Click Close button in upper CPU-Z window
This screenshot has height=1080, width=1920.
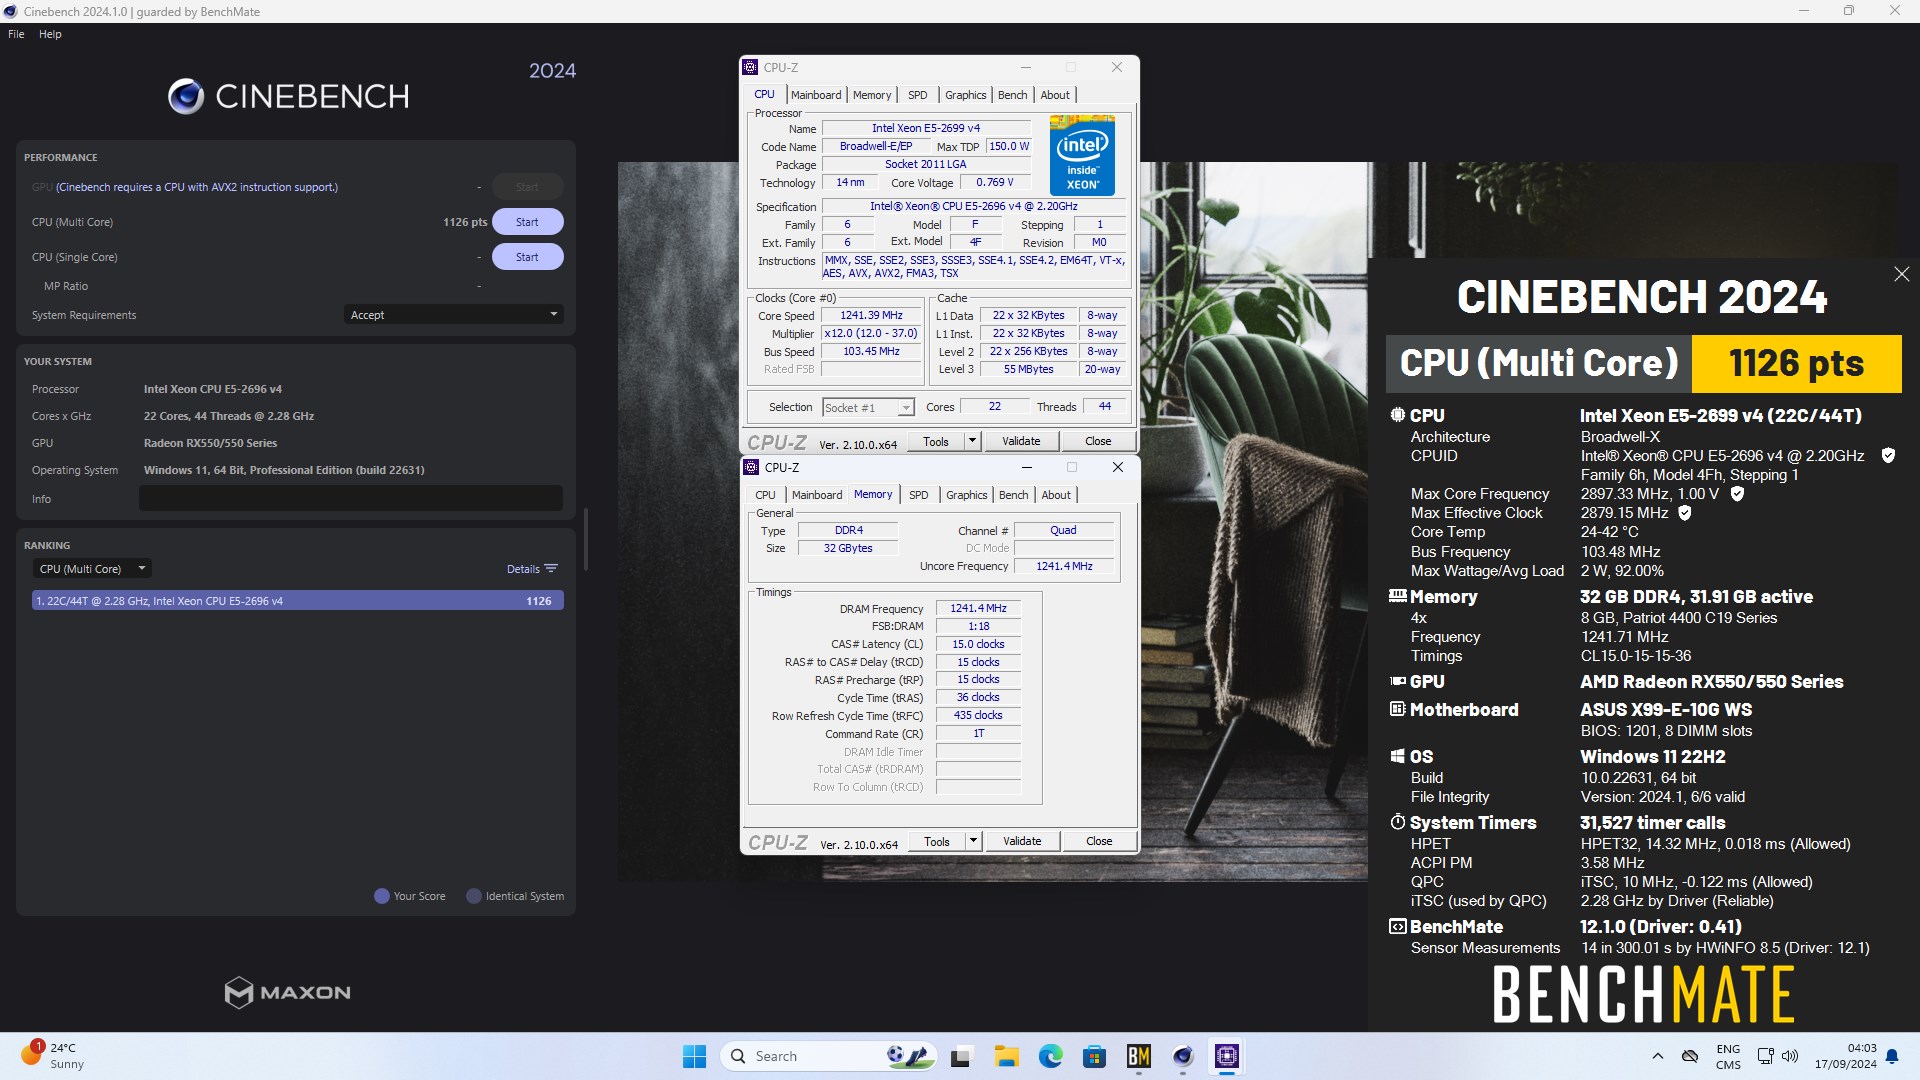[x=1098, y=441]
